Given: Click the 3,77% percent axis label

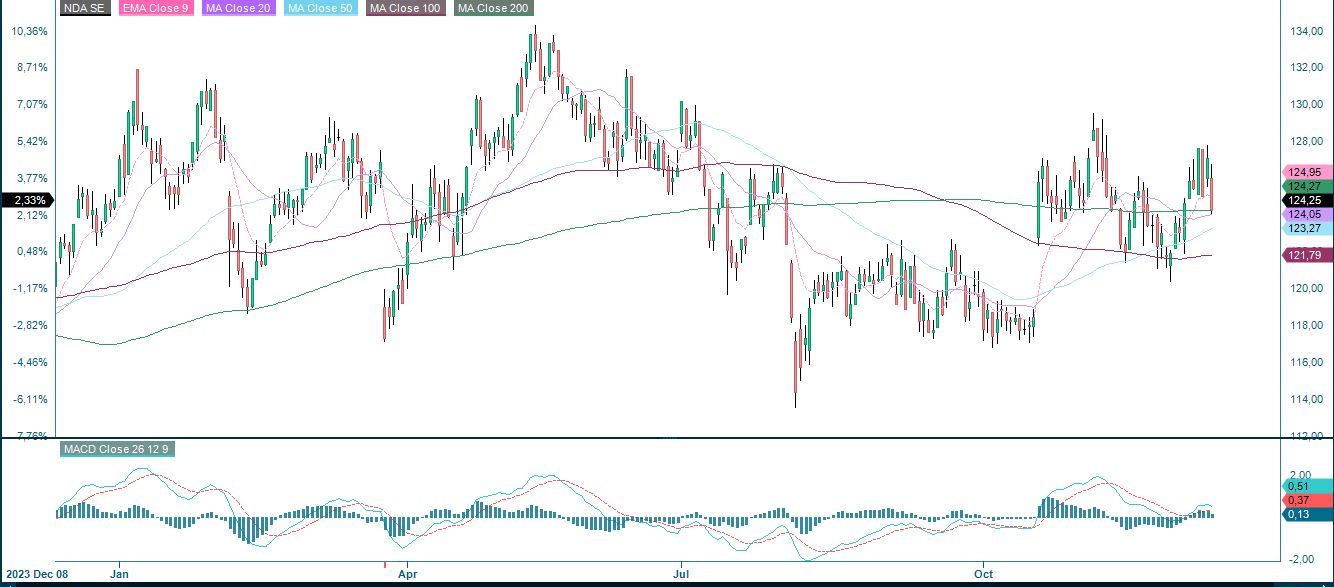Looking at the screenshot, I should coord(31,178).
